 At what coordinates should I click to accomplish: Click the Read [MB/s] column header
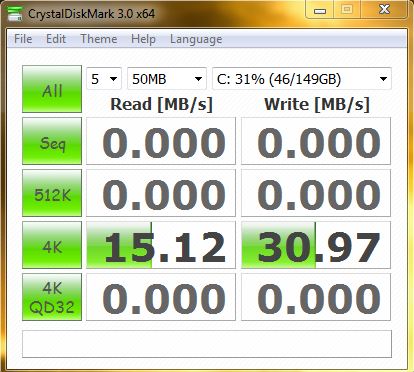161,104
